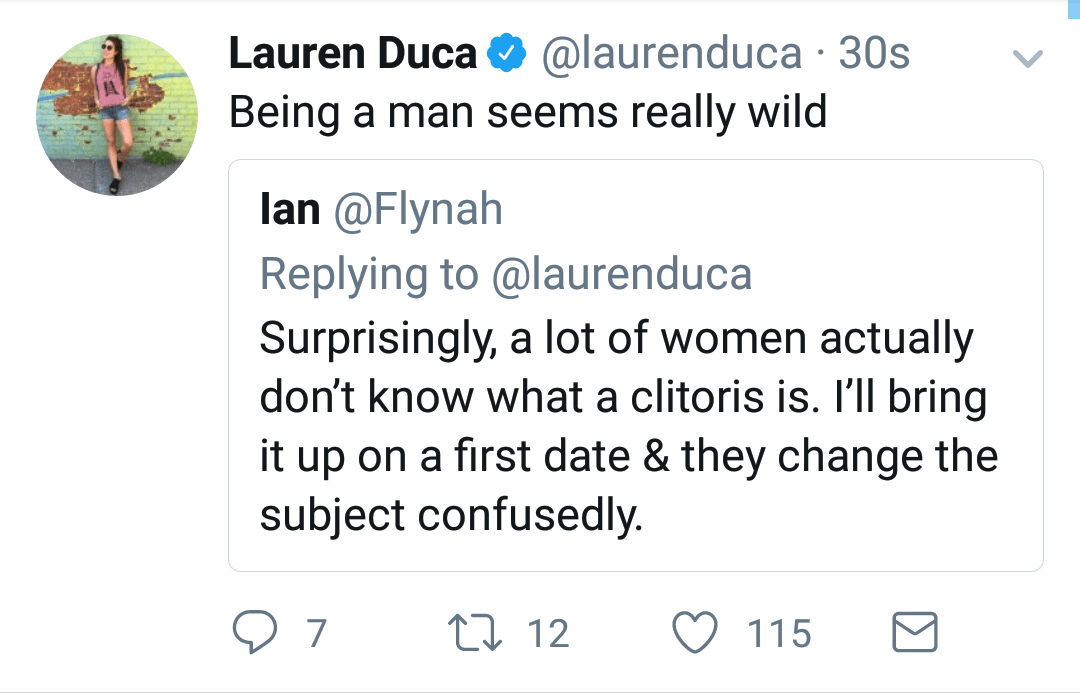Open the 30s timestamp link
This screenshot has width=1080, height=699.
coord(874,54)
